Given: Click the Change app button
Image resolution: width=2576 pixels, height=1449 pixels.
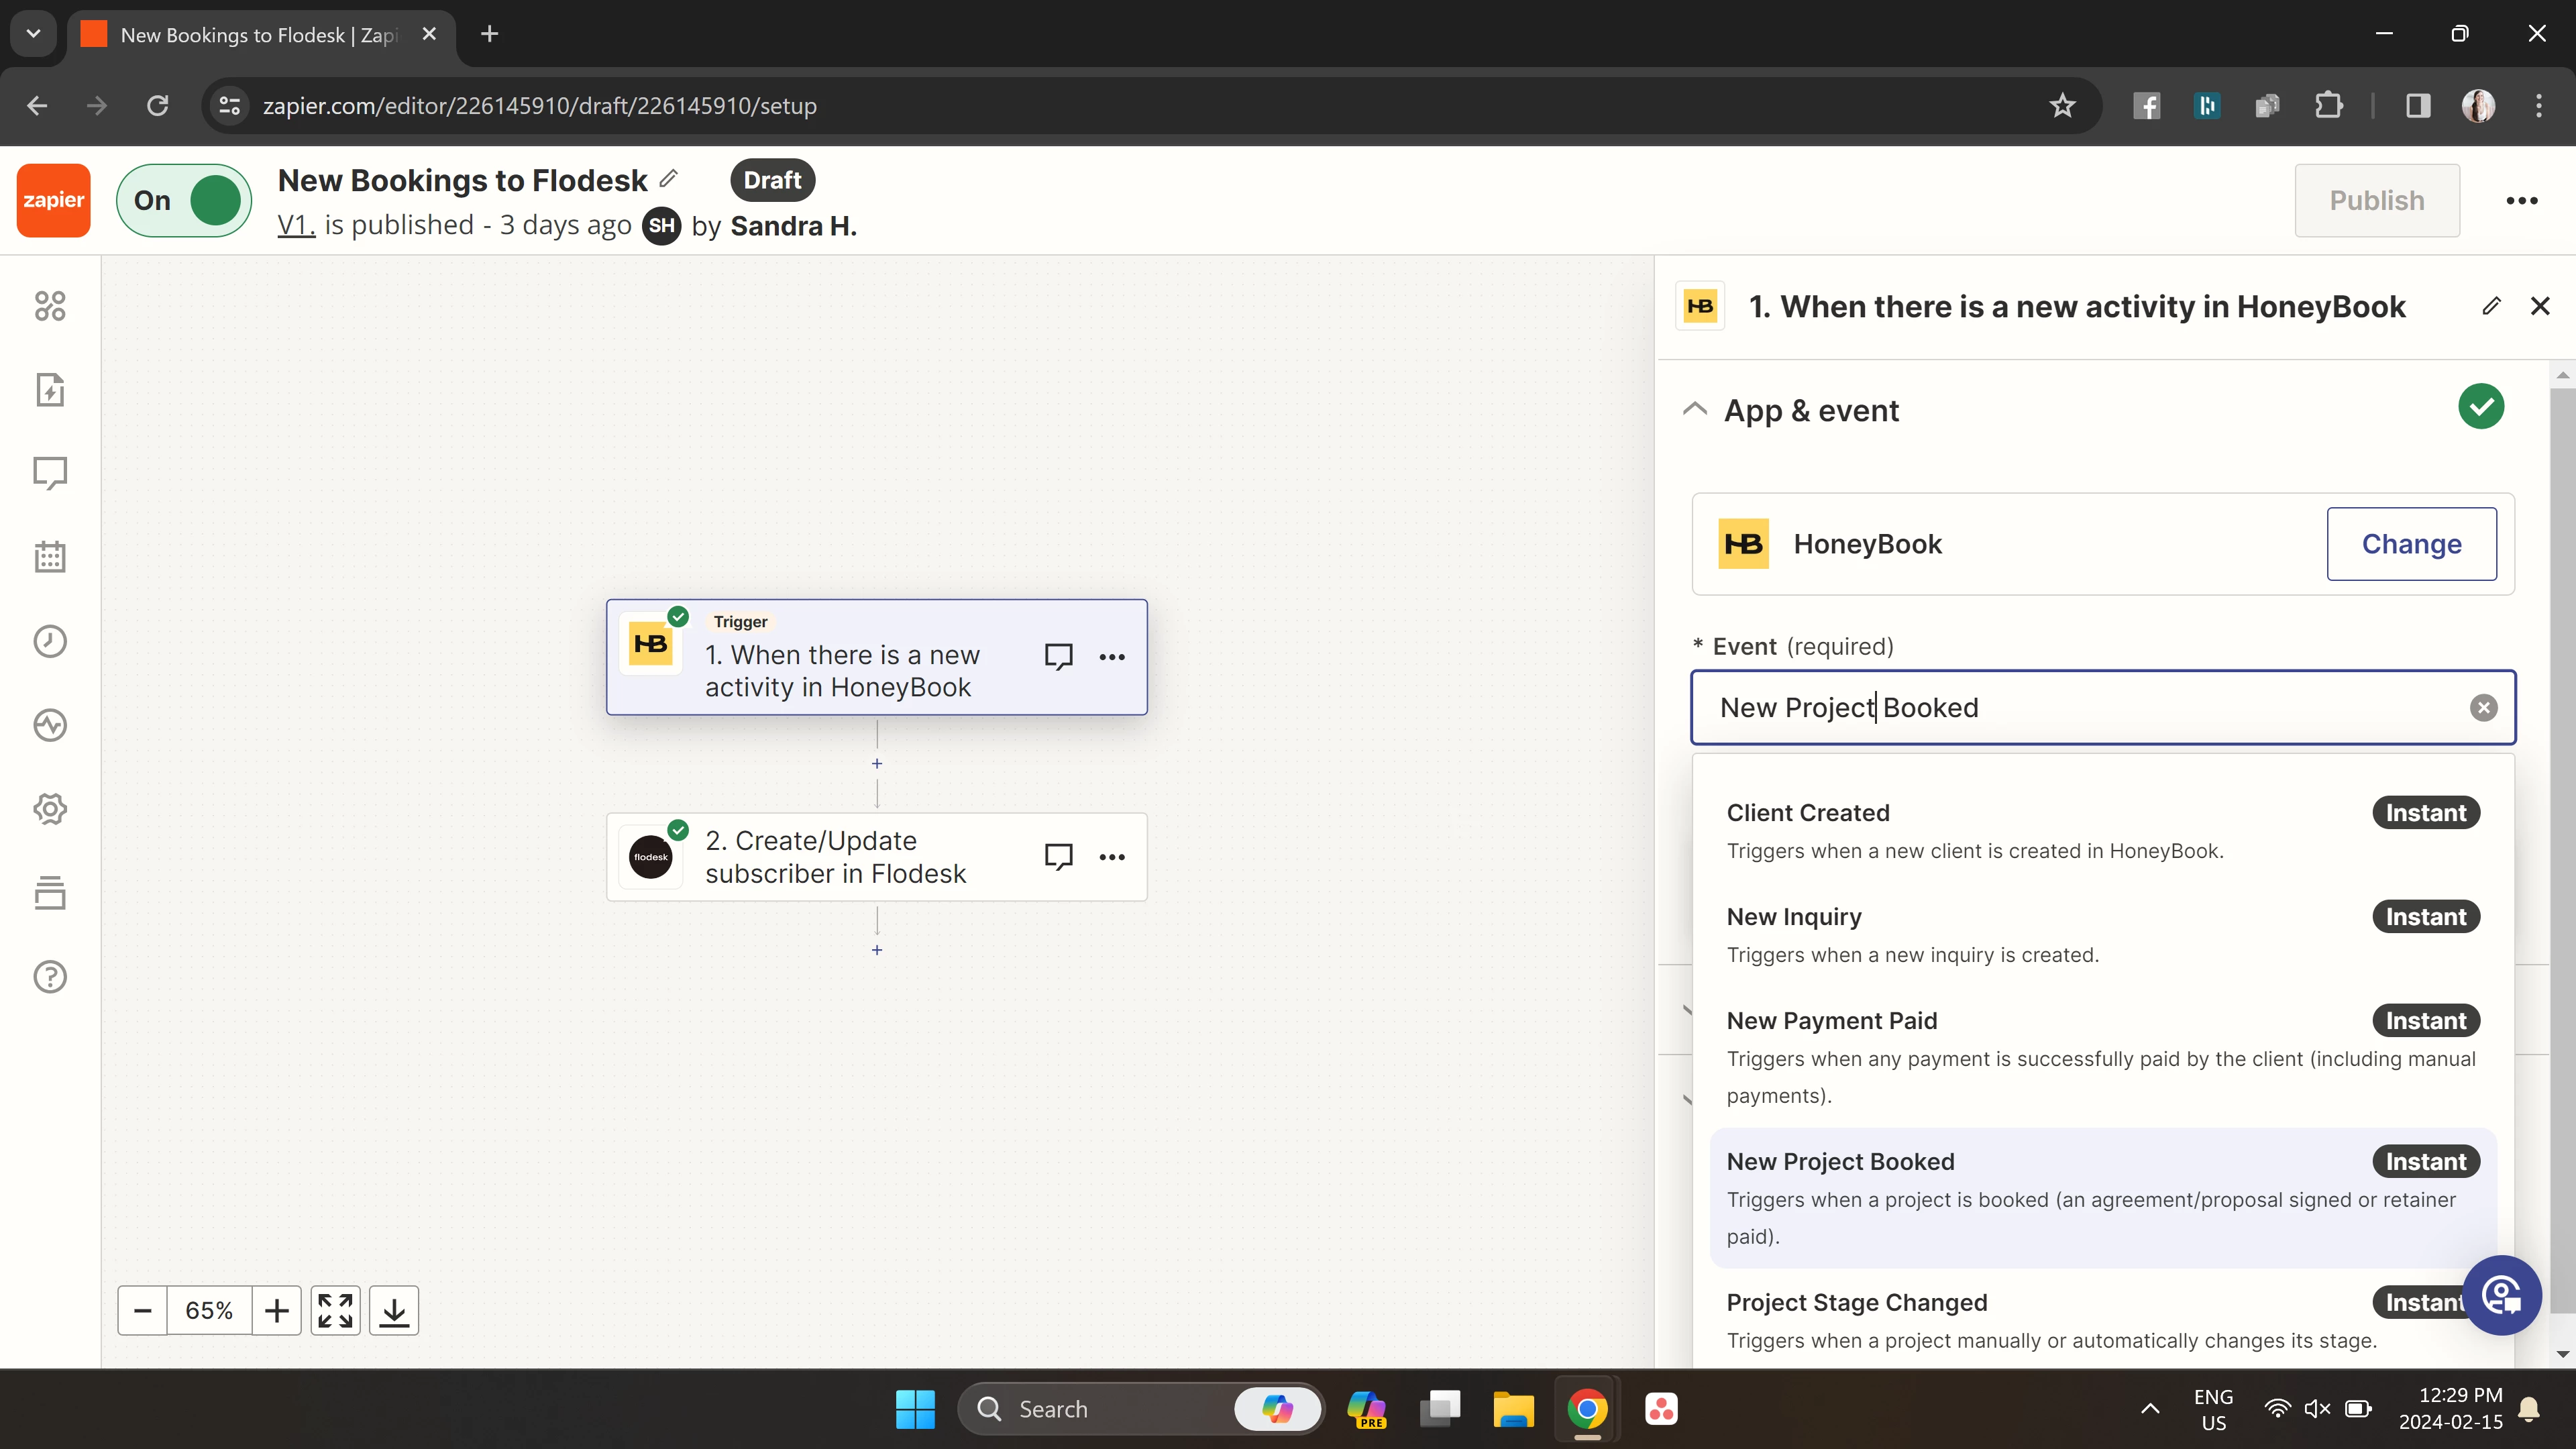Looking at the screenshot, I should 2411,544.
